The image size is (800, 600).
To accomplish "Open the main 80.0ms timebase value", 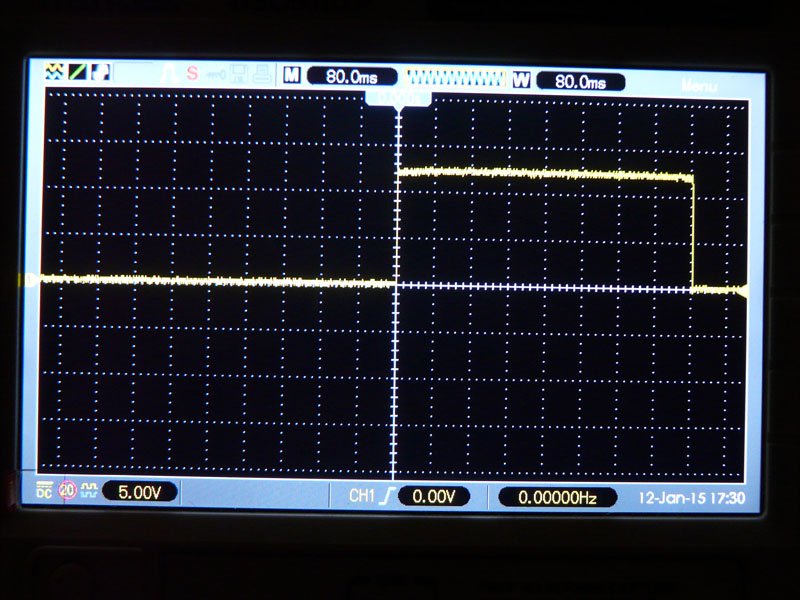I will pyautogui.click(x=350, y=76).
